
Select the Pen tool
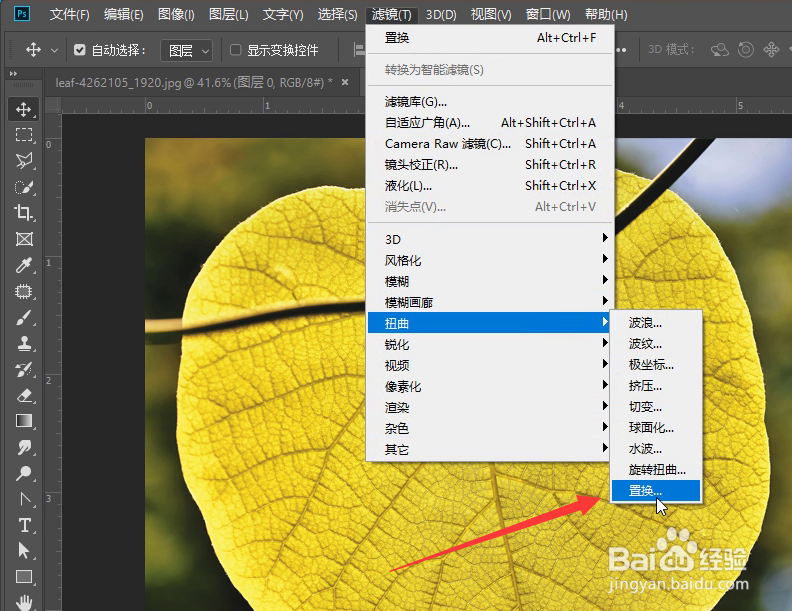point(23,499)
